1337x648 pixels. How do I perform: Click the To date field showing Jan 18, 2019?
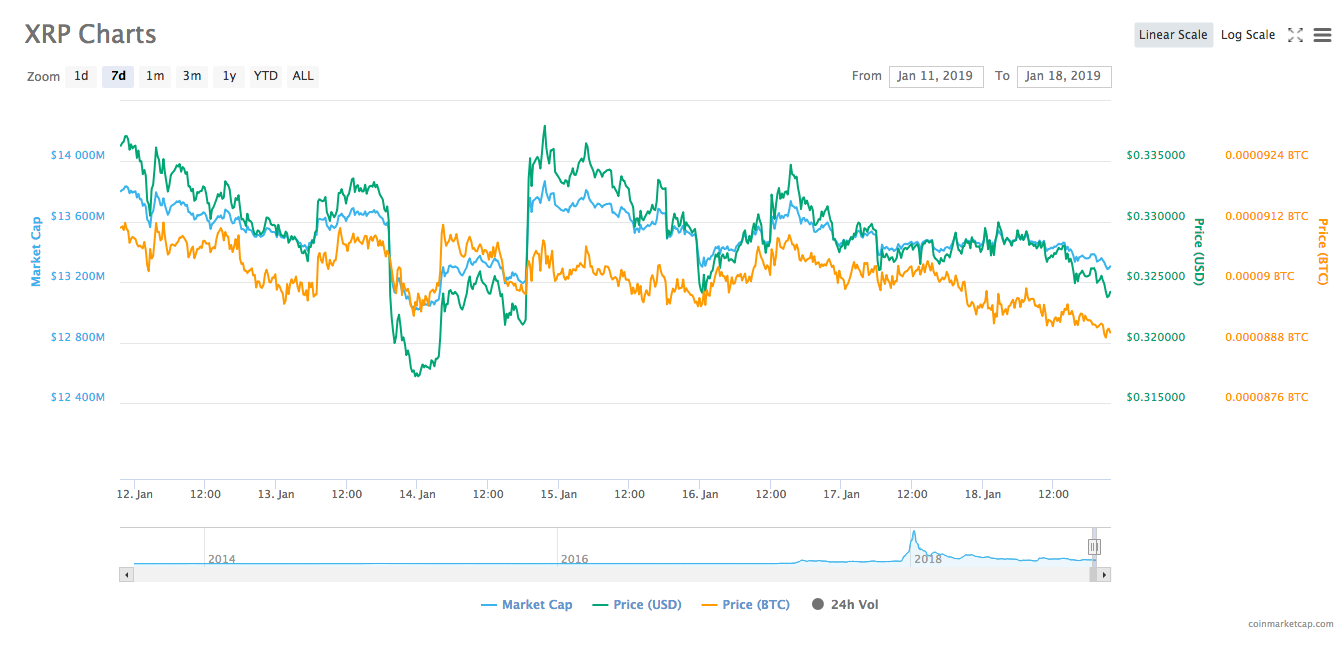click(x=1064, y=76)
